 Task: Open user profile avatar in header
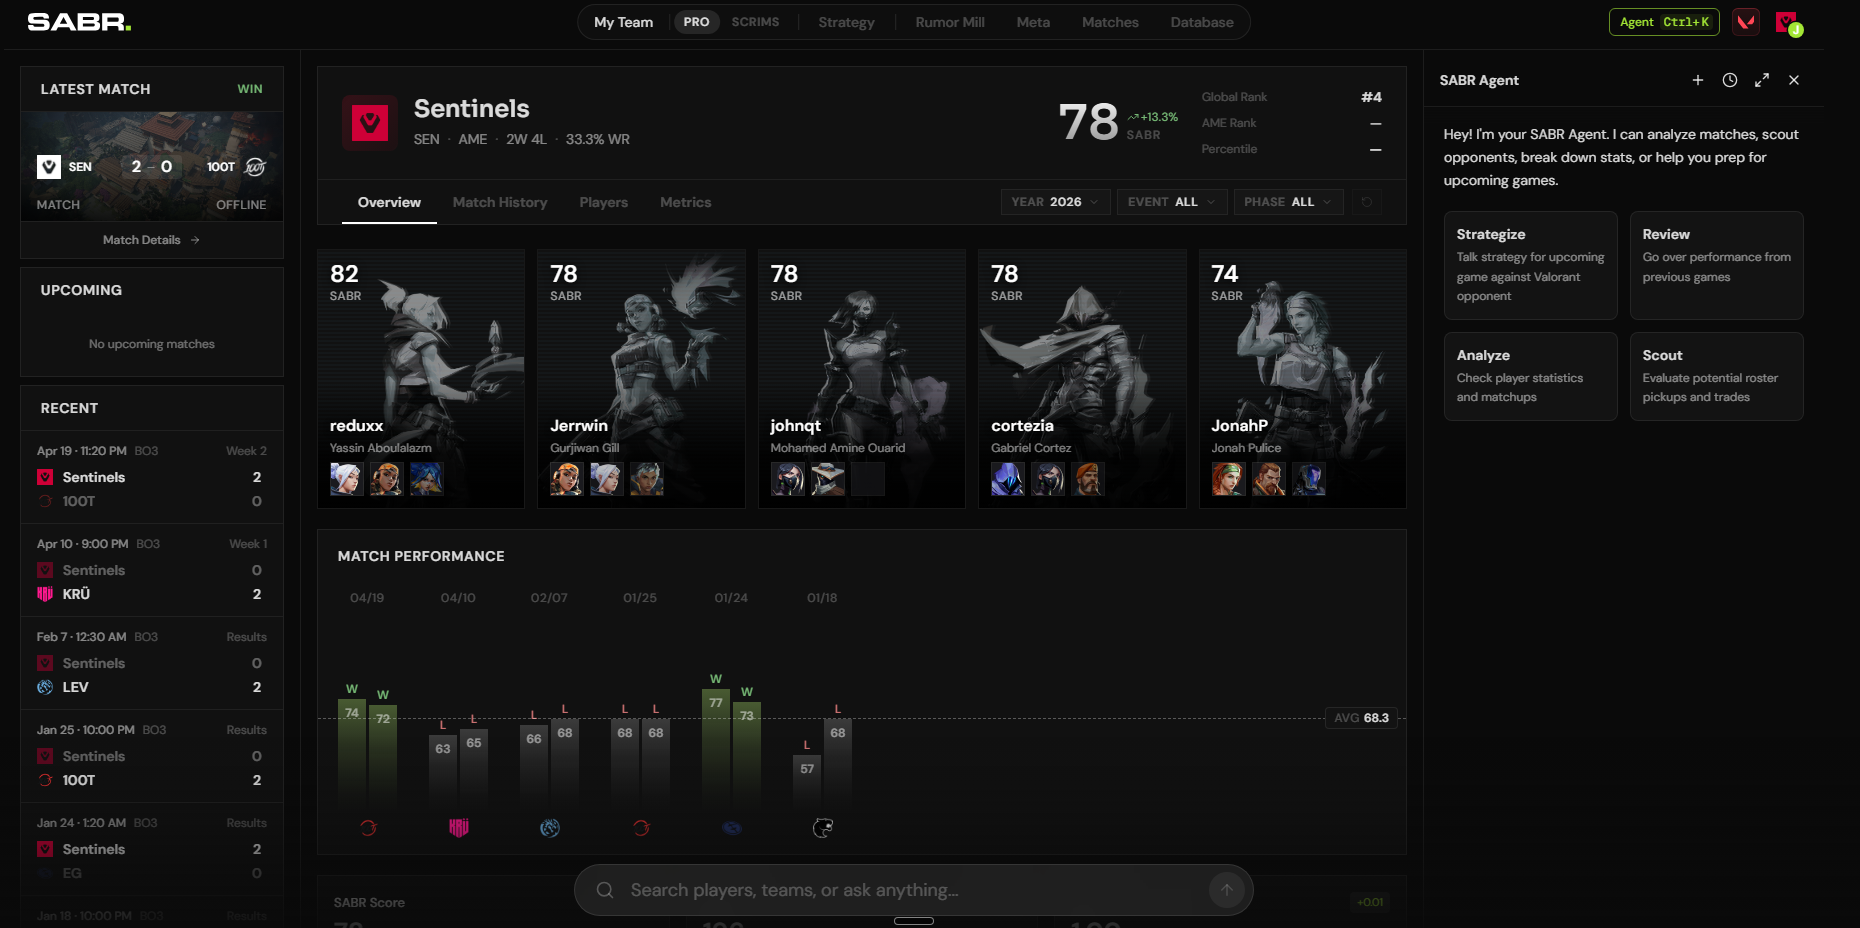[1787, 22]
